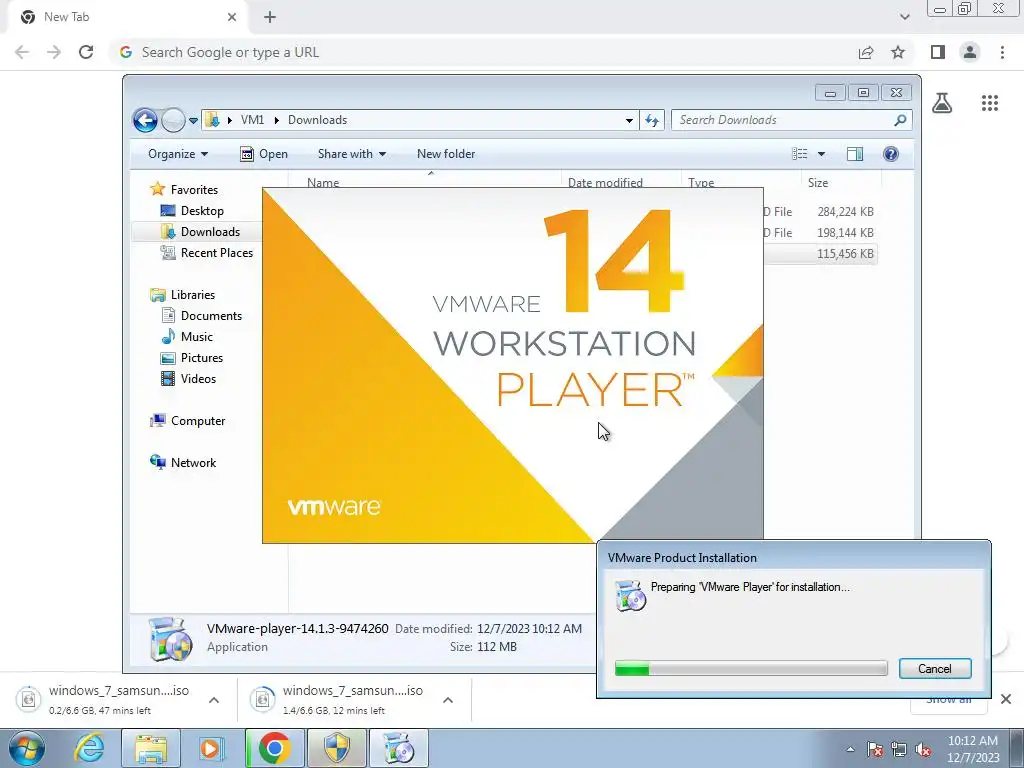Open the Chrome tab search chevron
Screen dimensions: 1024x768
(x=904, y=17)
